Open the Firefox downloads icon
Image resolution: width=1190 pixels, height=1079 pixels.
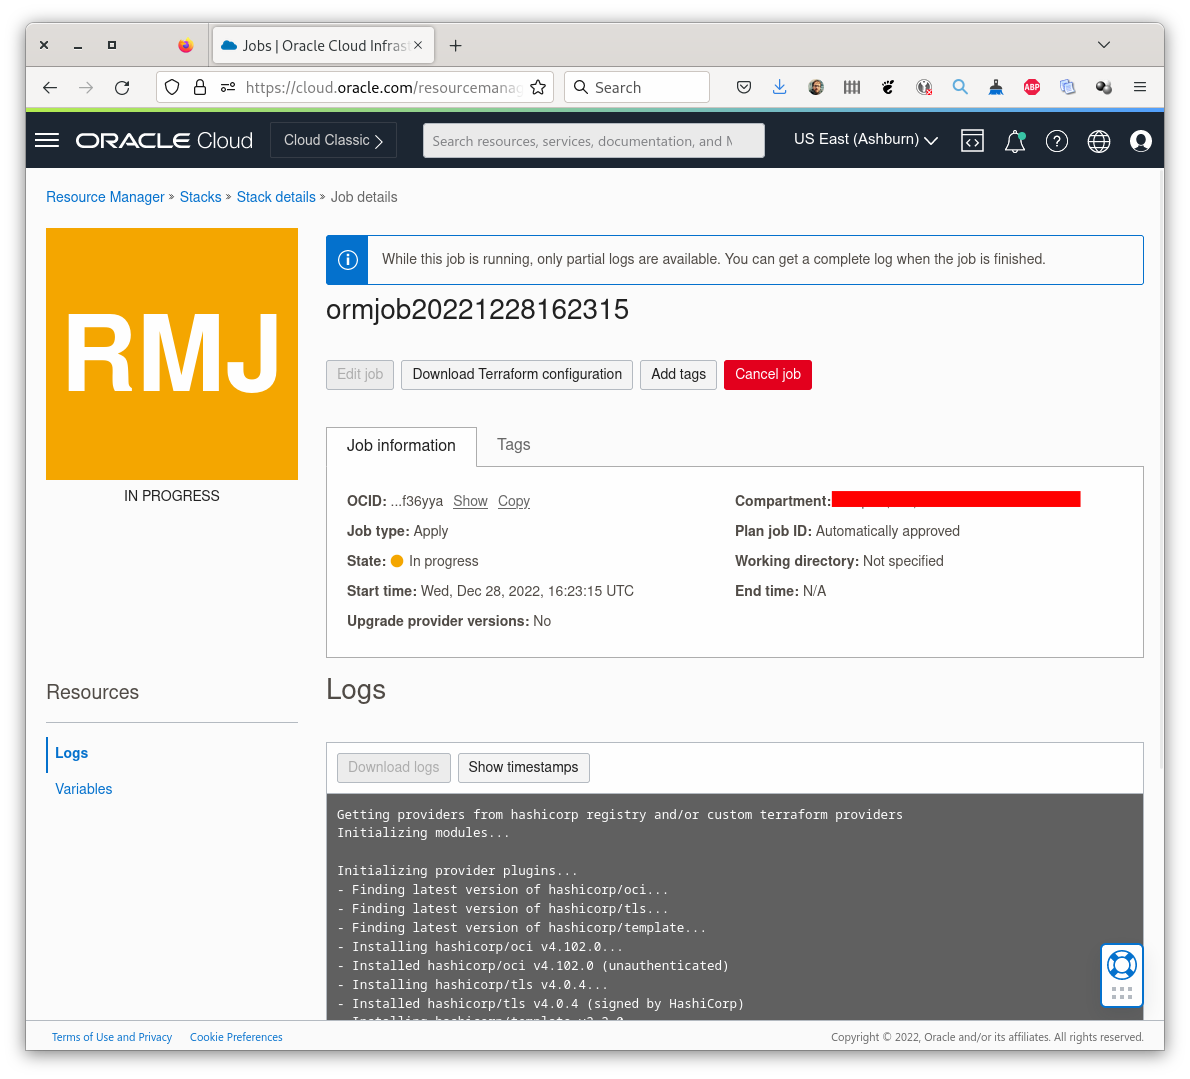(779, 87)
